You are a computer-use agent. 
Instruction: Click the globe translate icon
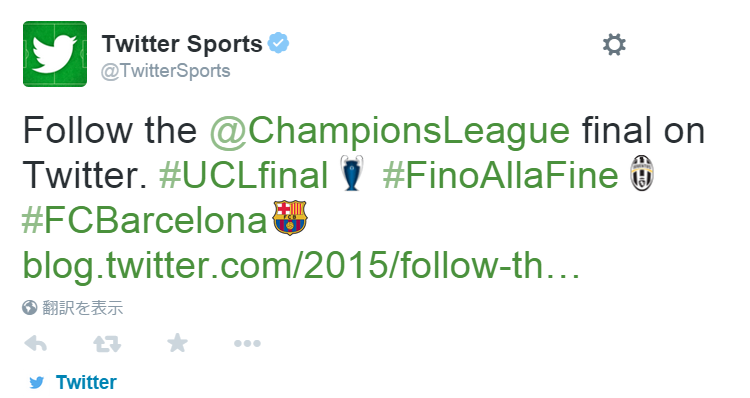point(30,308)
